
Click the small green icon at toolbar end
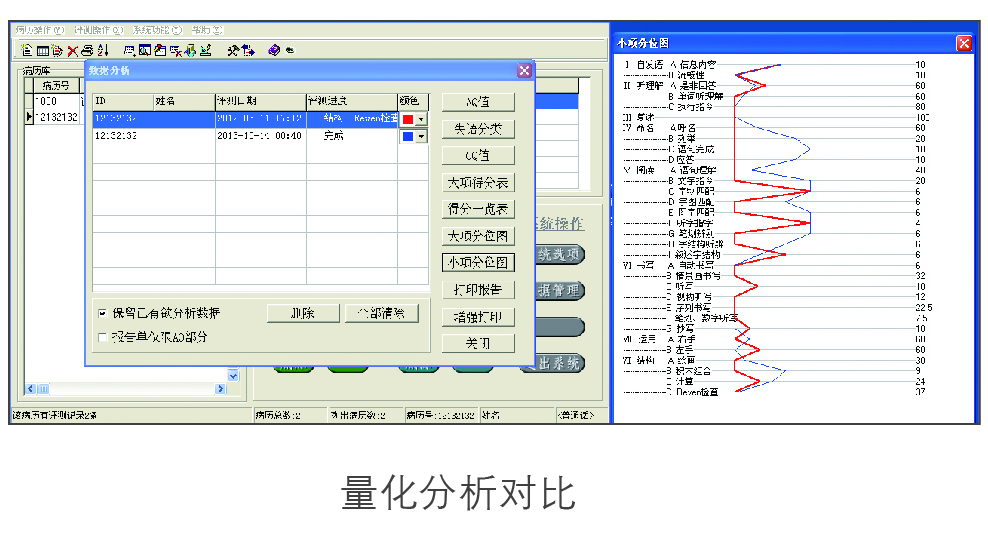tap(289, 50)
